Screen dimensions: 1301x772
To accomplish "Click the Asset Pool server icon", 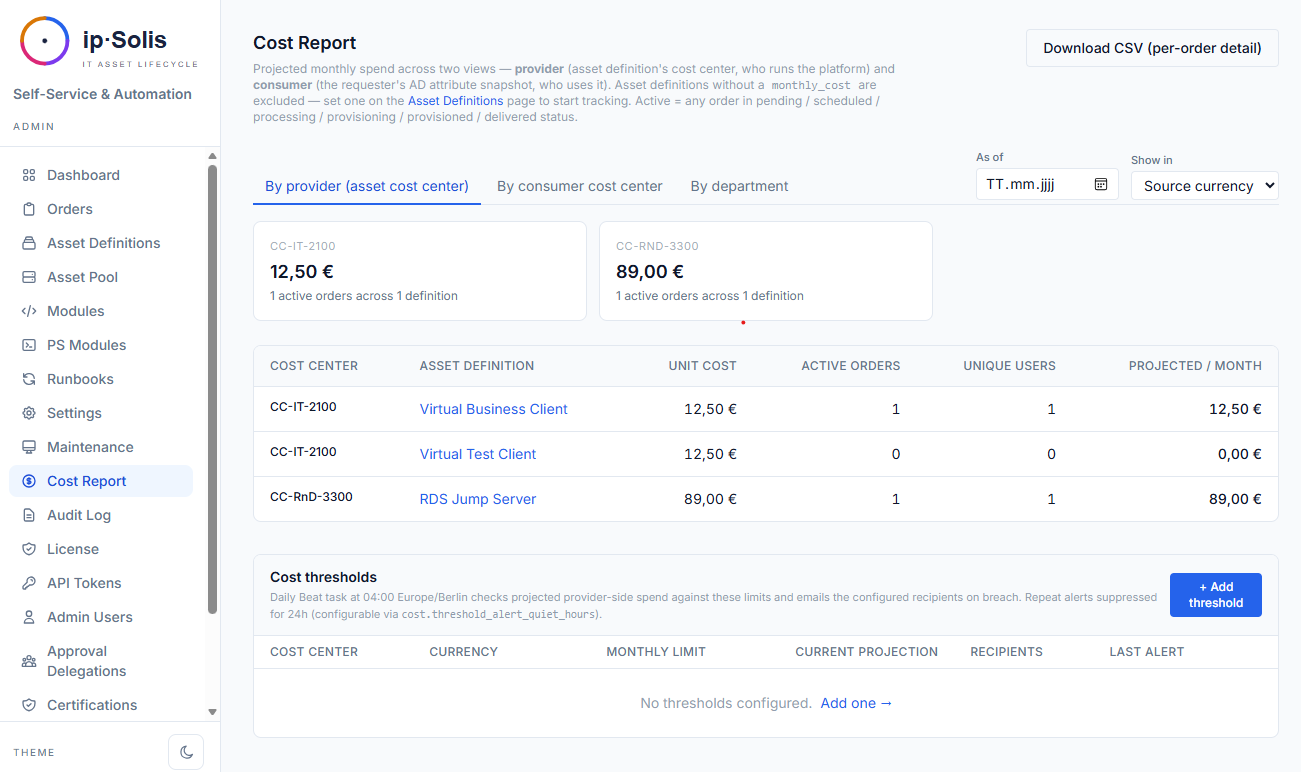I will point(29,277).
